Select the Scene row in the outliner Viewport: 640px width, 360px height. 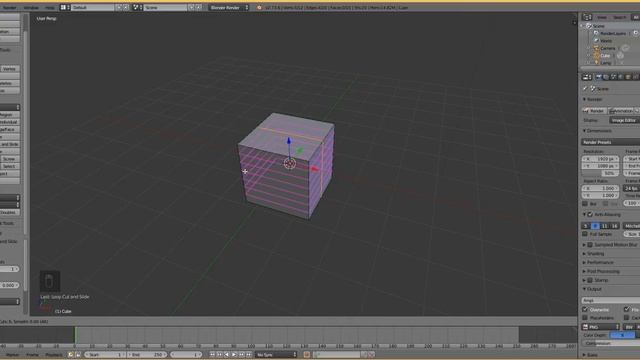coord(598,26)
